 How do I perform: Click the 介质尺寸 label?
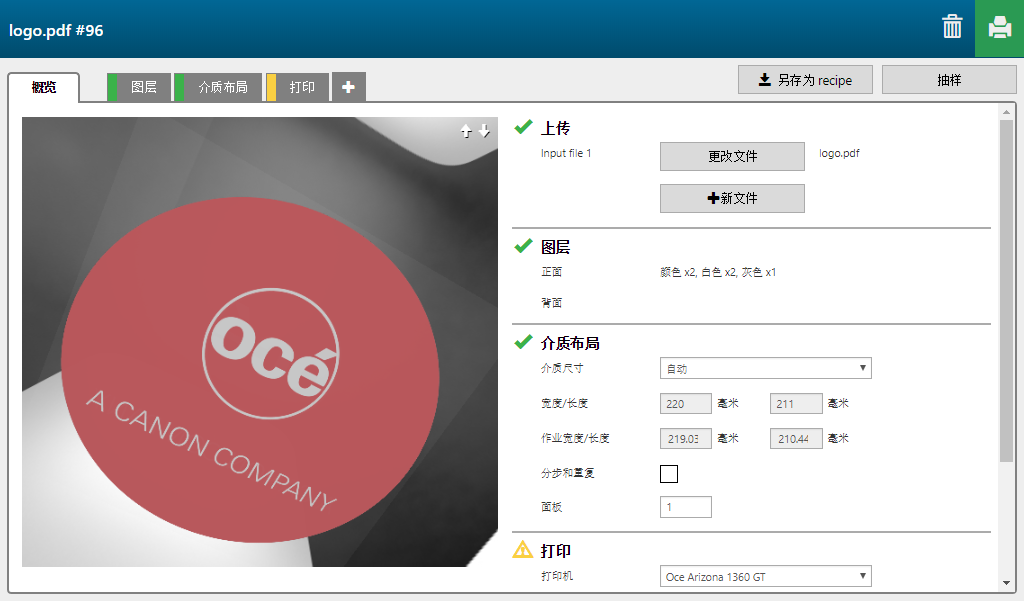(562, 368)
